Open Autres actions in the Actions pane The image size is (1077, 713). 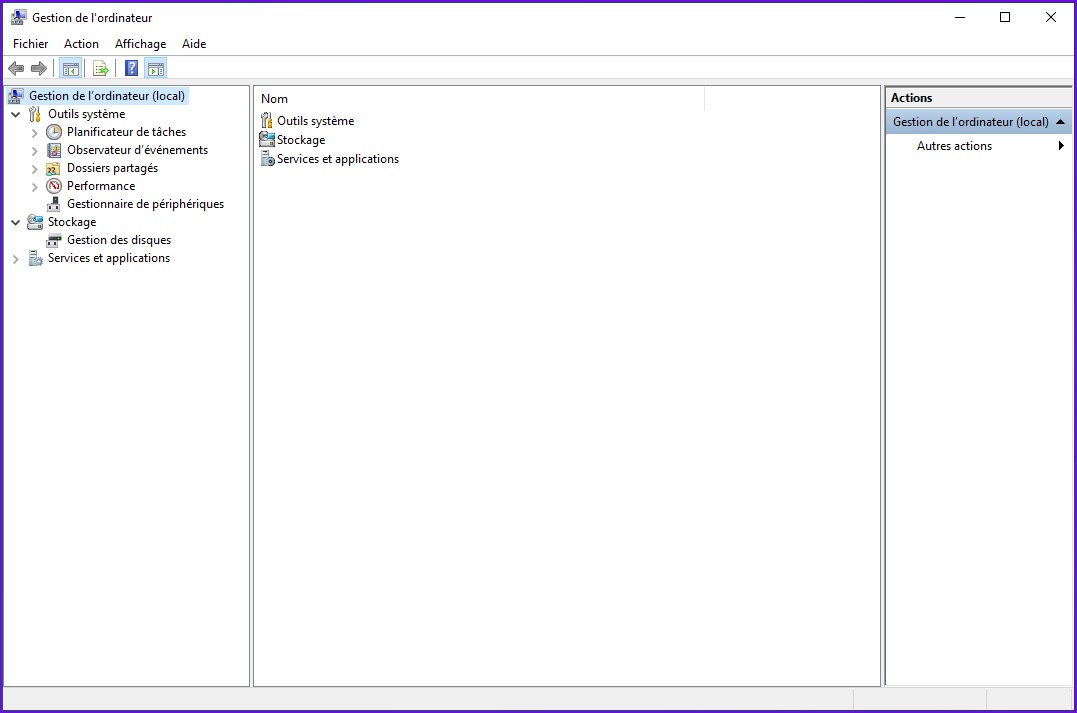point(954,146)
